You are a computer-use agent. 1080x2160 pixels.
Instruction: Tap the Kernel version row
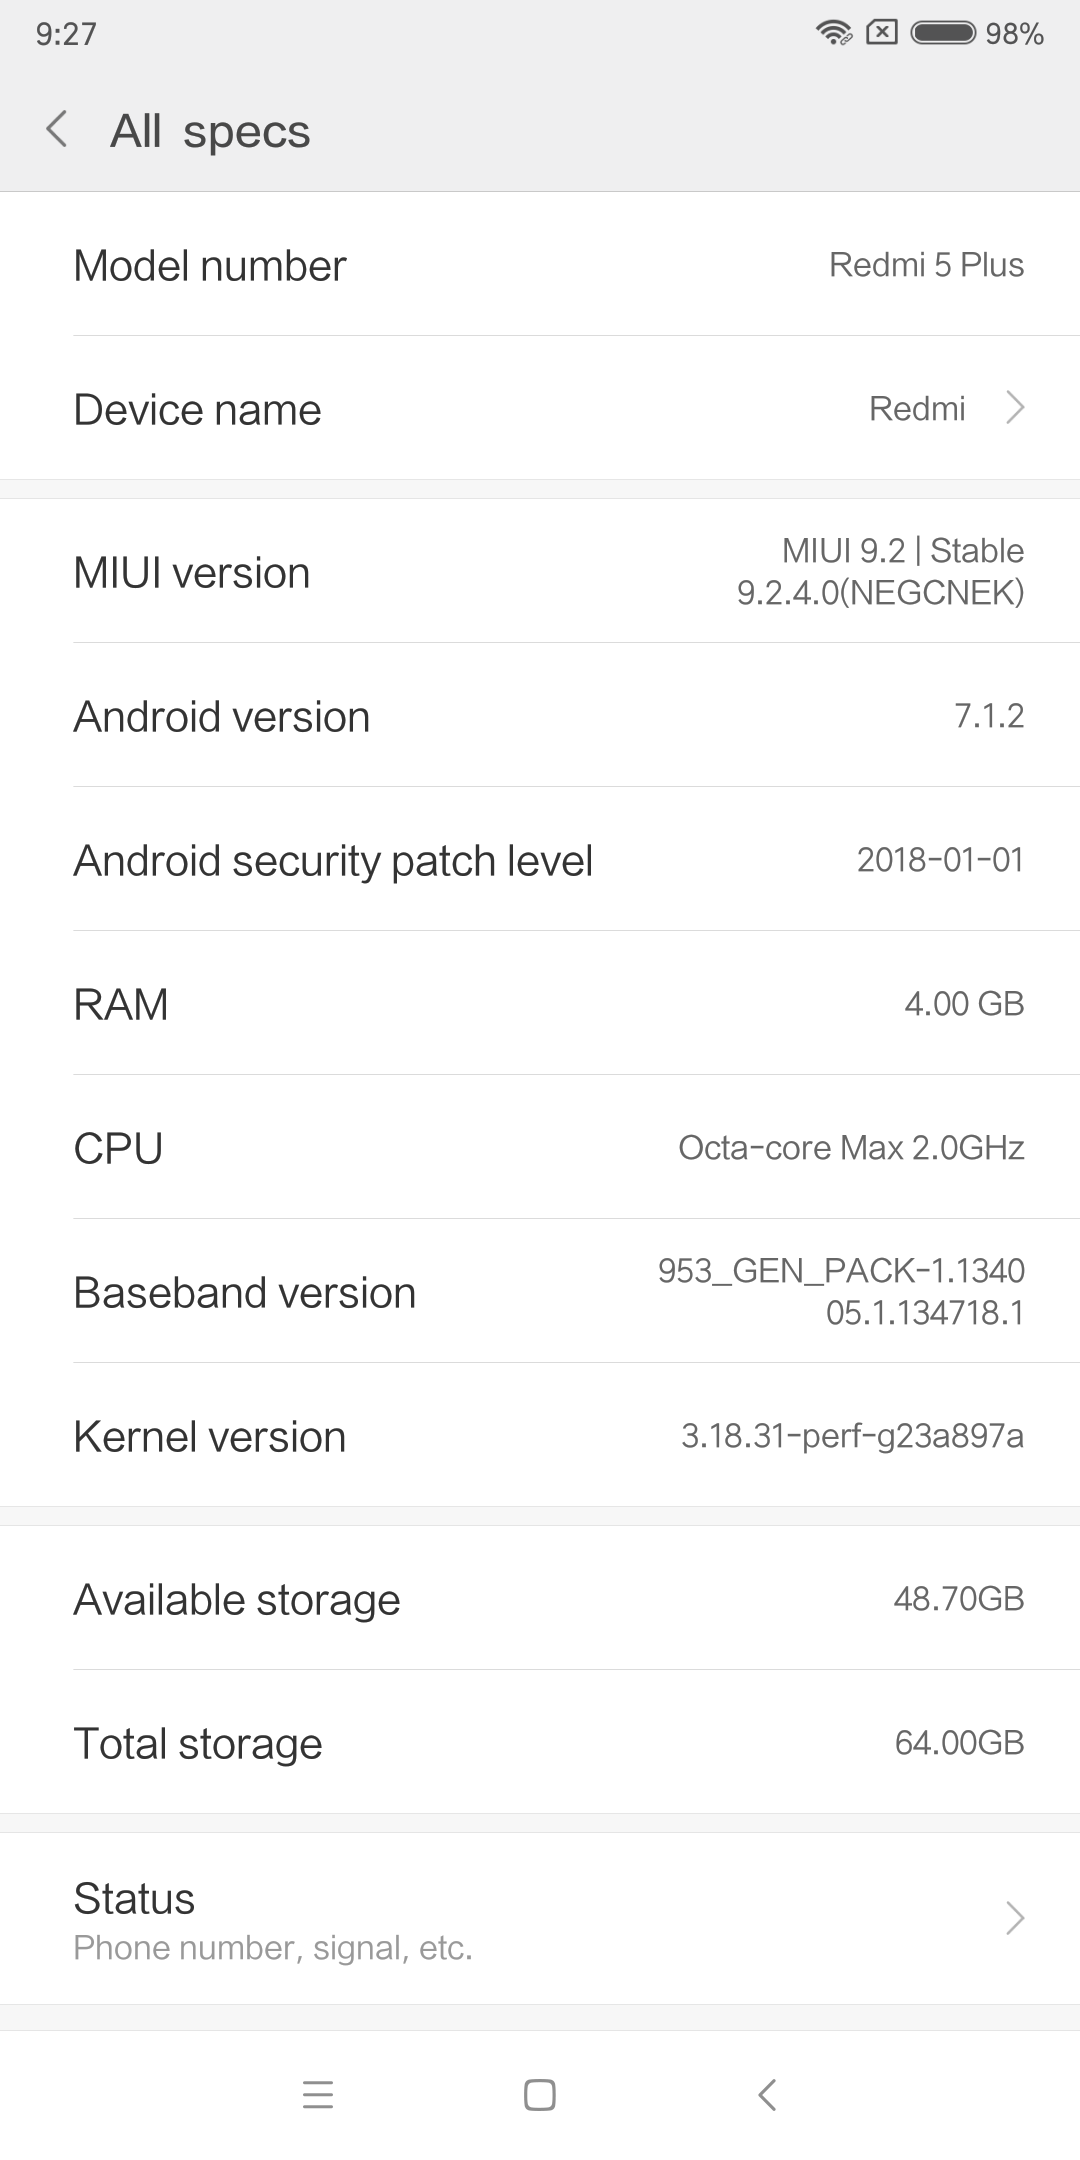(x=540, y=1436)
